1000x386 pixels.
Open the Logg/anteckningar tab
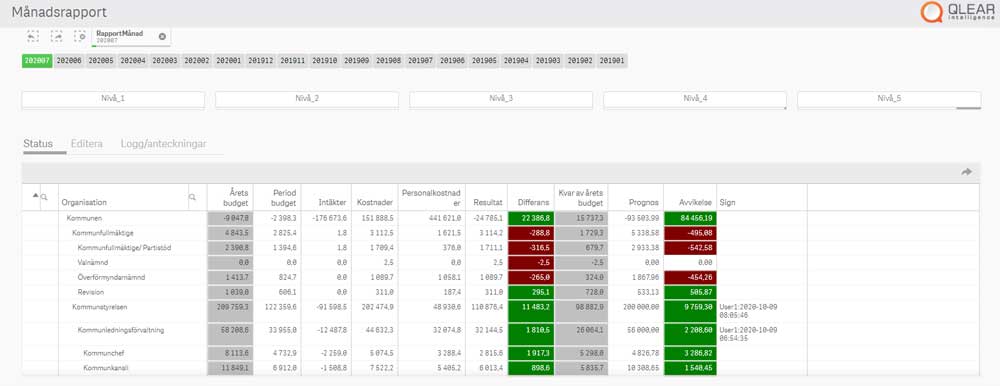tap(163, 144)
